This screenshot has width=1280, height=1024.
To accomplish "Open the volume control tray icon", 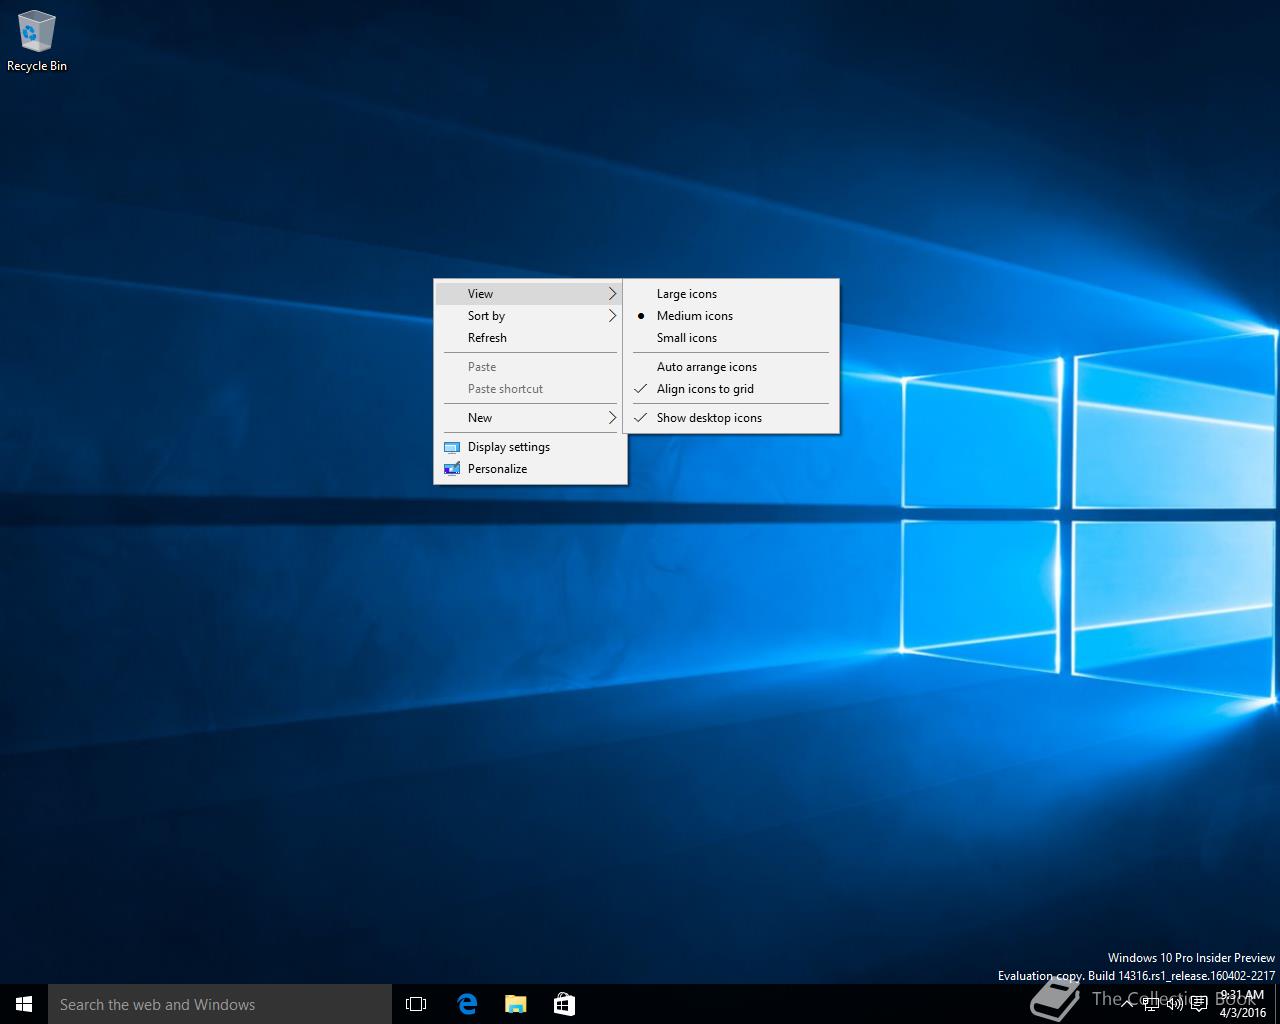I will pos(1175,1004).
